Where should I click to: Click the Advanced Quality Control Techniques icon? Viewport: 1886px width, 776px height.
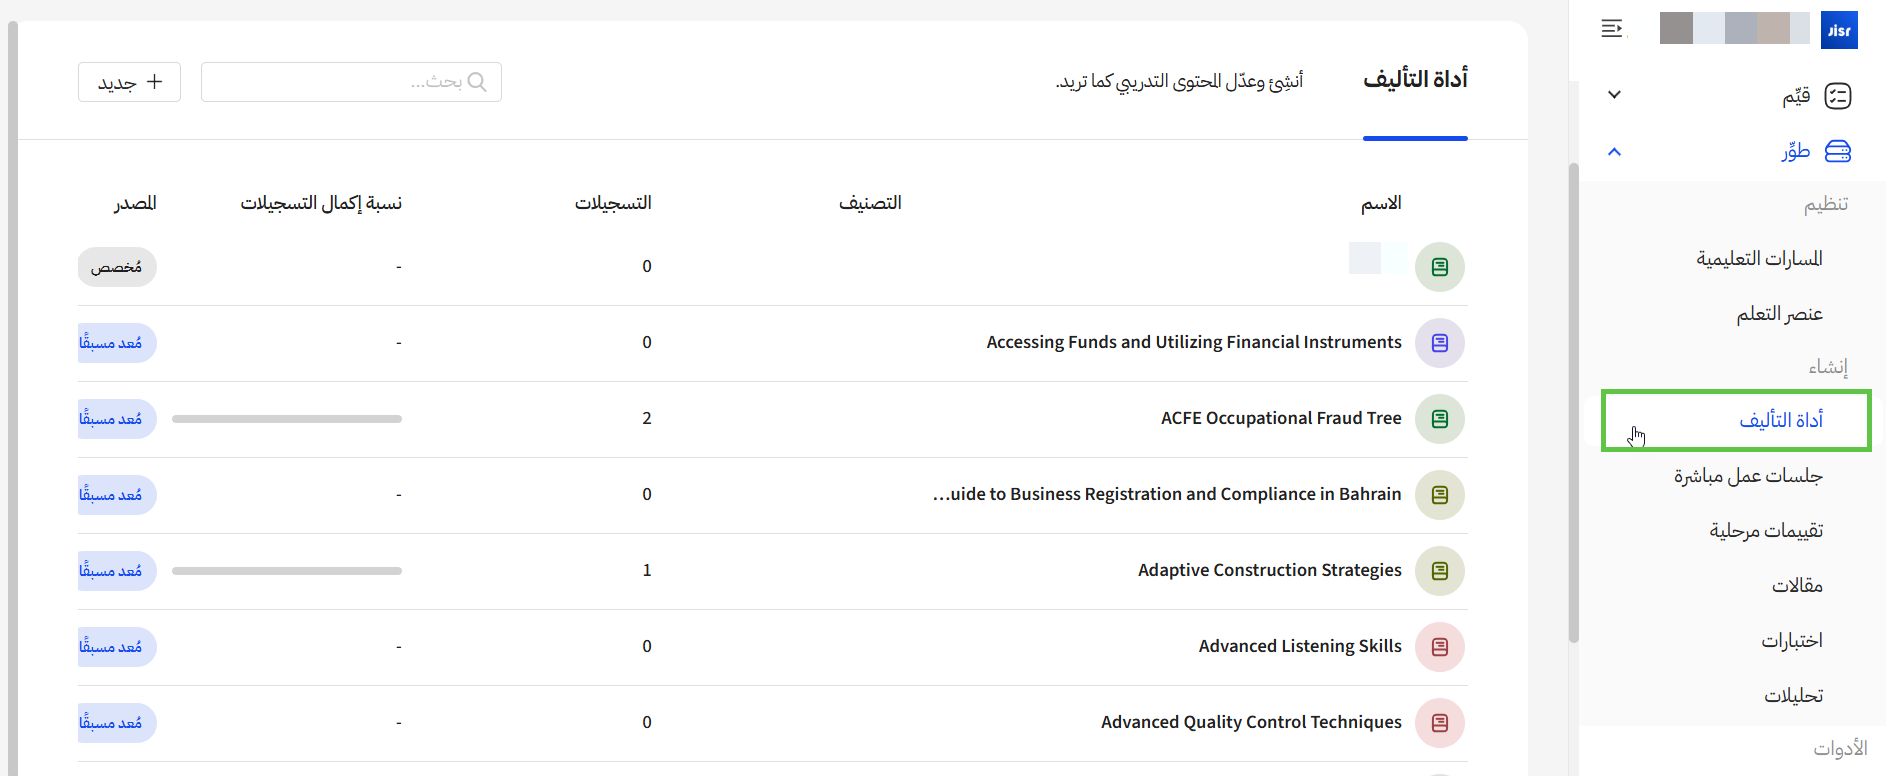[x=1439, y=723]
